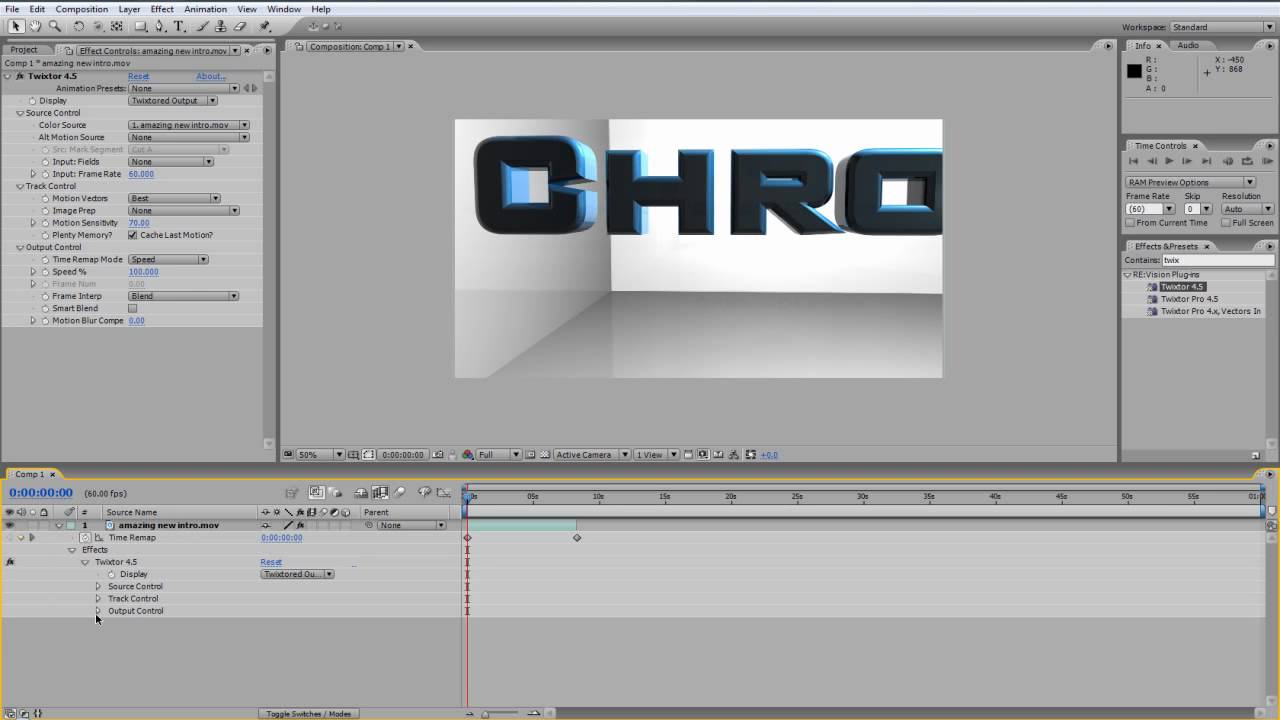The image size is (1280, 720).
Task: Select the Selection arrow tool
Action: coord(16,27)
